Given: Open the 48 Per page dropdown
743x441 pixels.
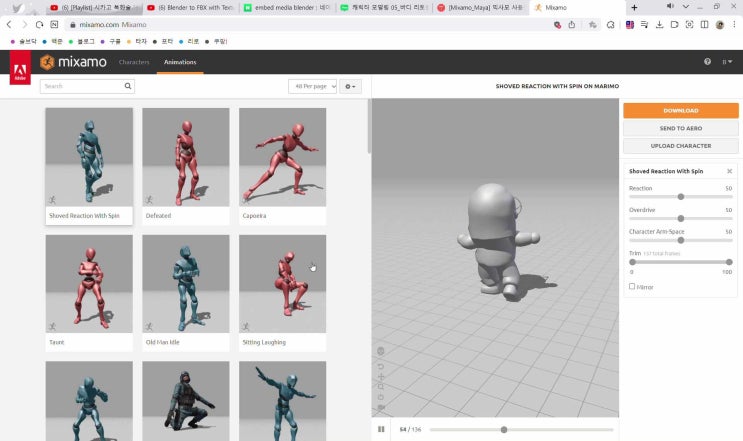Looking at the screenshot, I should pos(312,86).
